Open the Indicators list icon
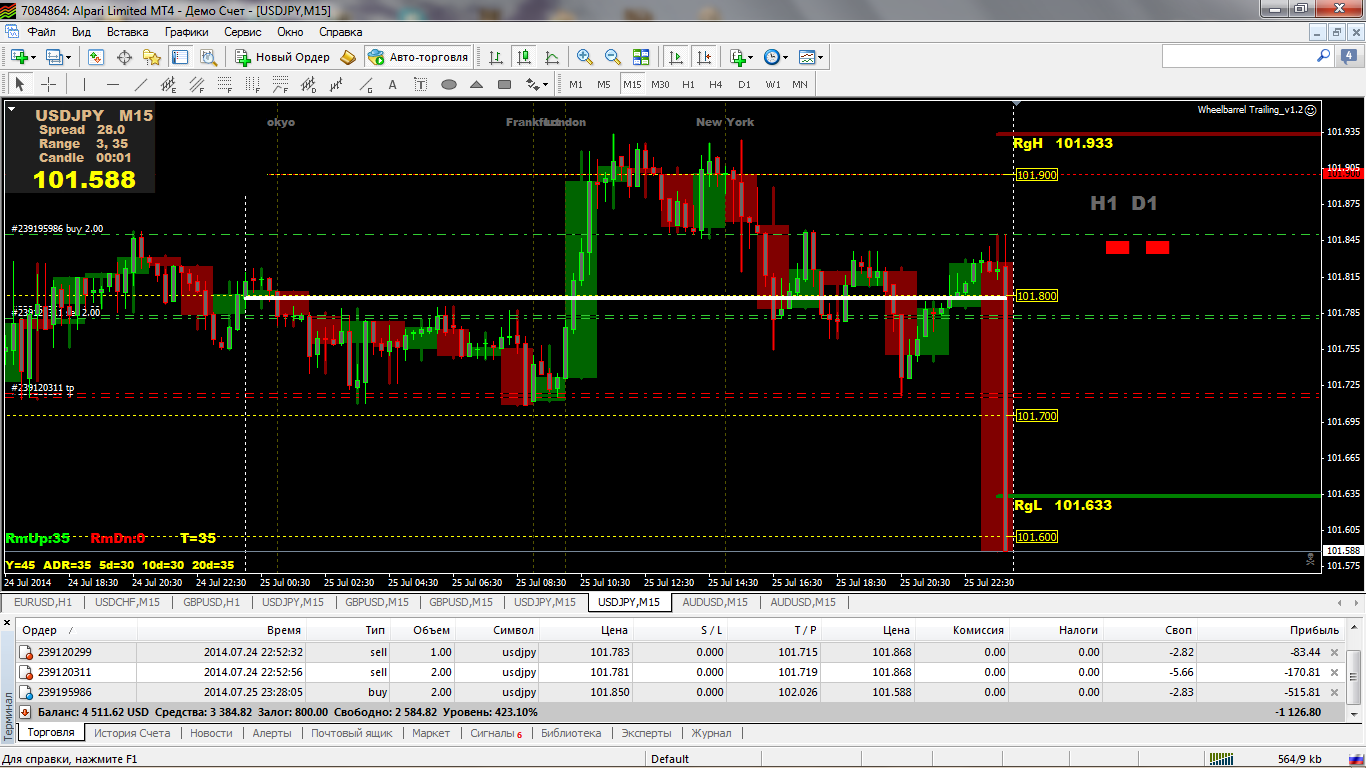The image size is (1366, 768). (737, 57)
